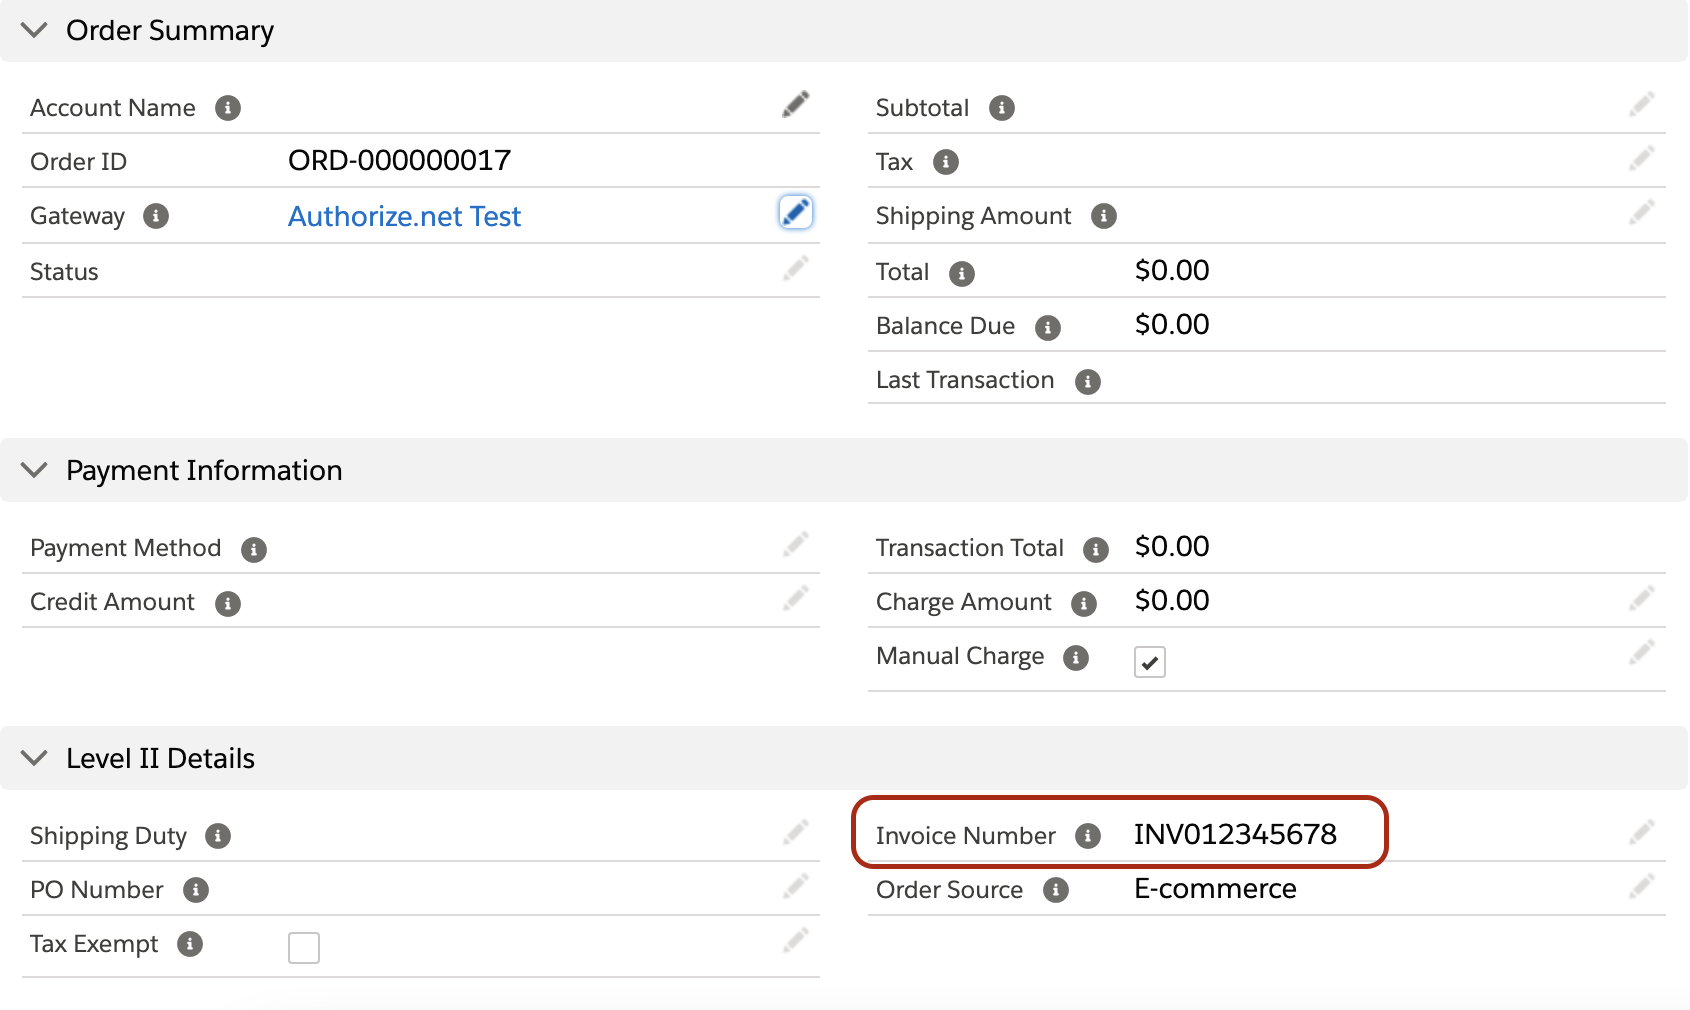Click the info icon beside Shipping Duty
1690x1010 pixels.
pos(218,836)
